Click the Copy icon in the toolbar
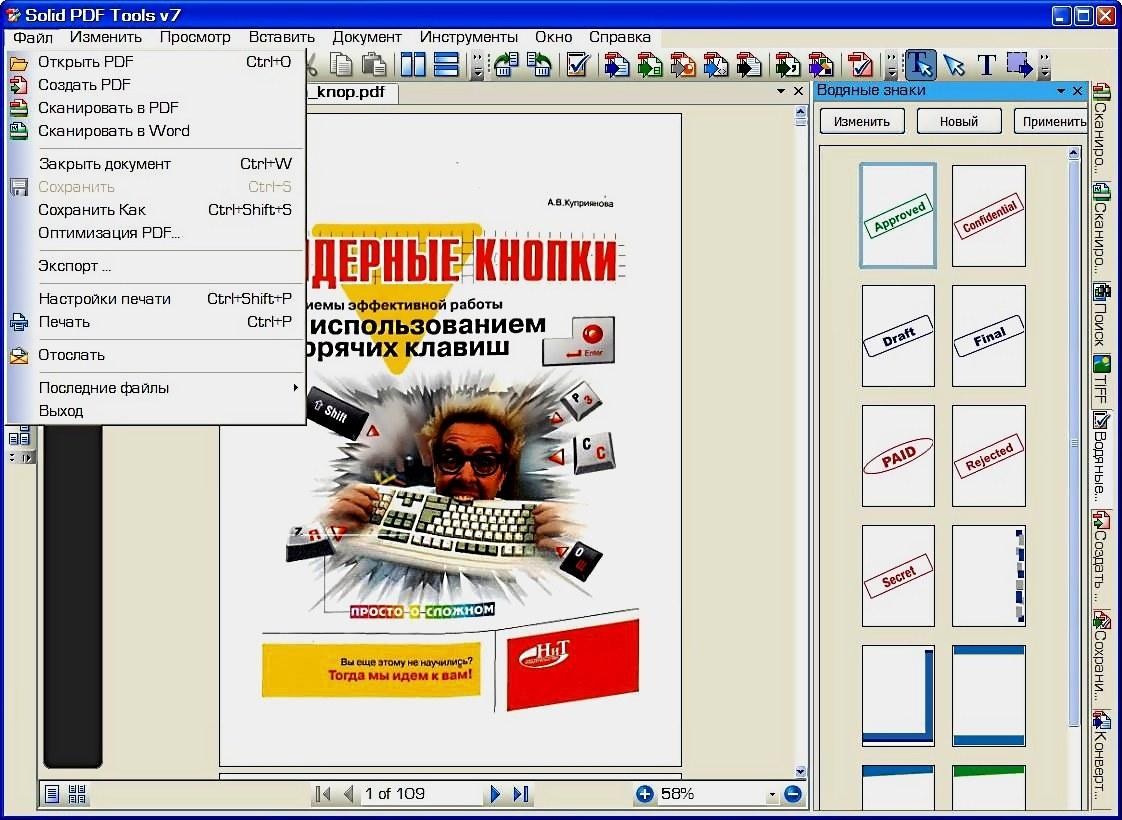The image size is (1122, 820). (341, 65)
